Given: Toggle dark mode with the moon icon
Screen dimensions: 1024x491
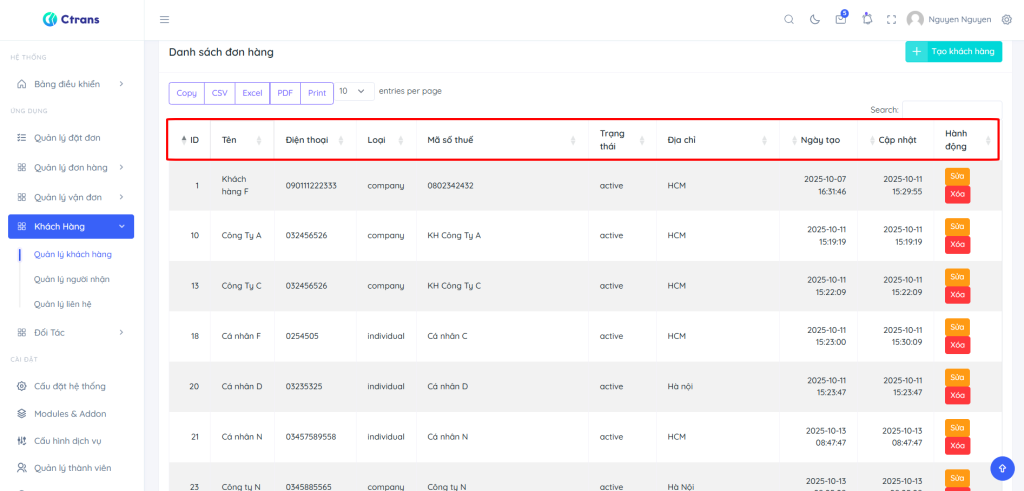Looking at the screenshot, I should tap(815, 19).
